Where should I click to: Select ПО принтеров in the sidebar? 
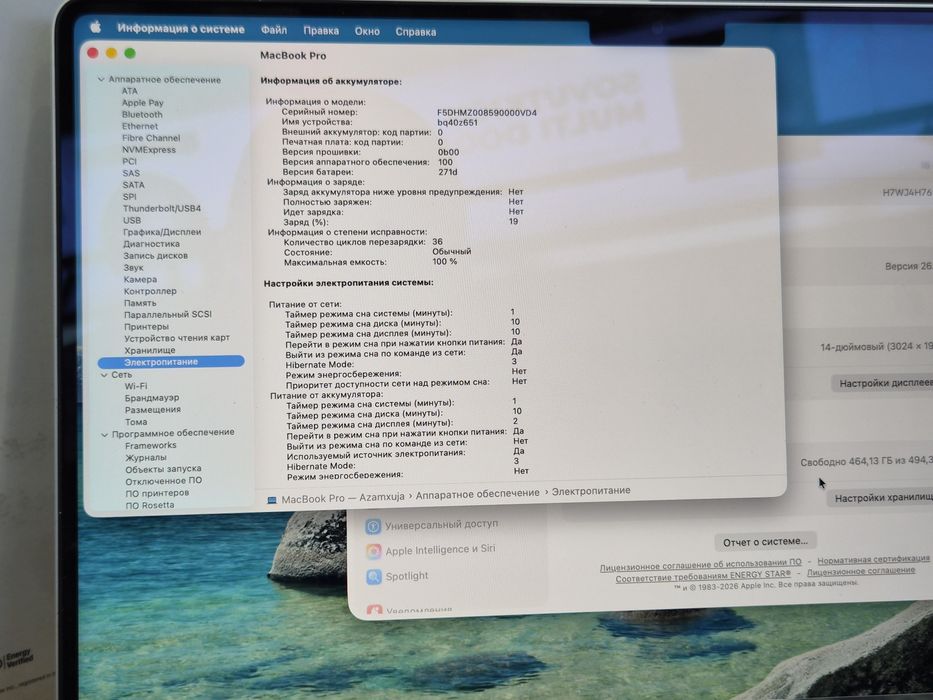pos(157,493)
